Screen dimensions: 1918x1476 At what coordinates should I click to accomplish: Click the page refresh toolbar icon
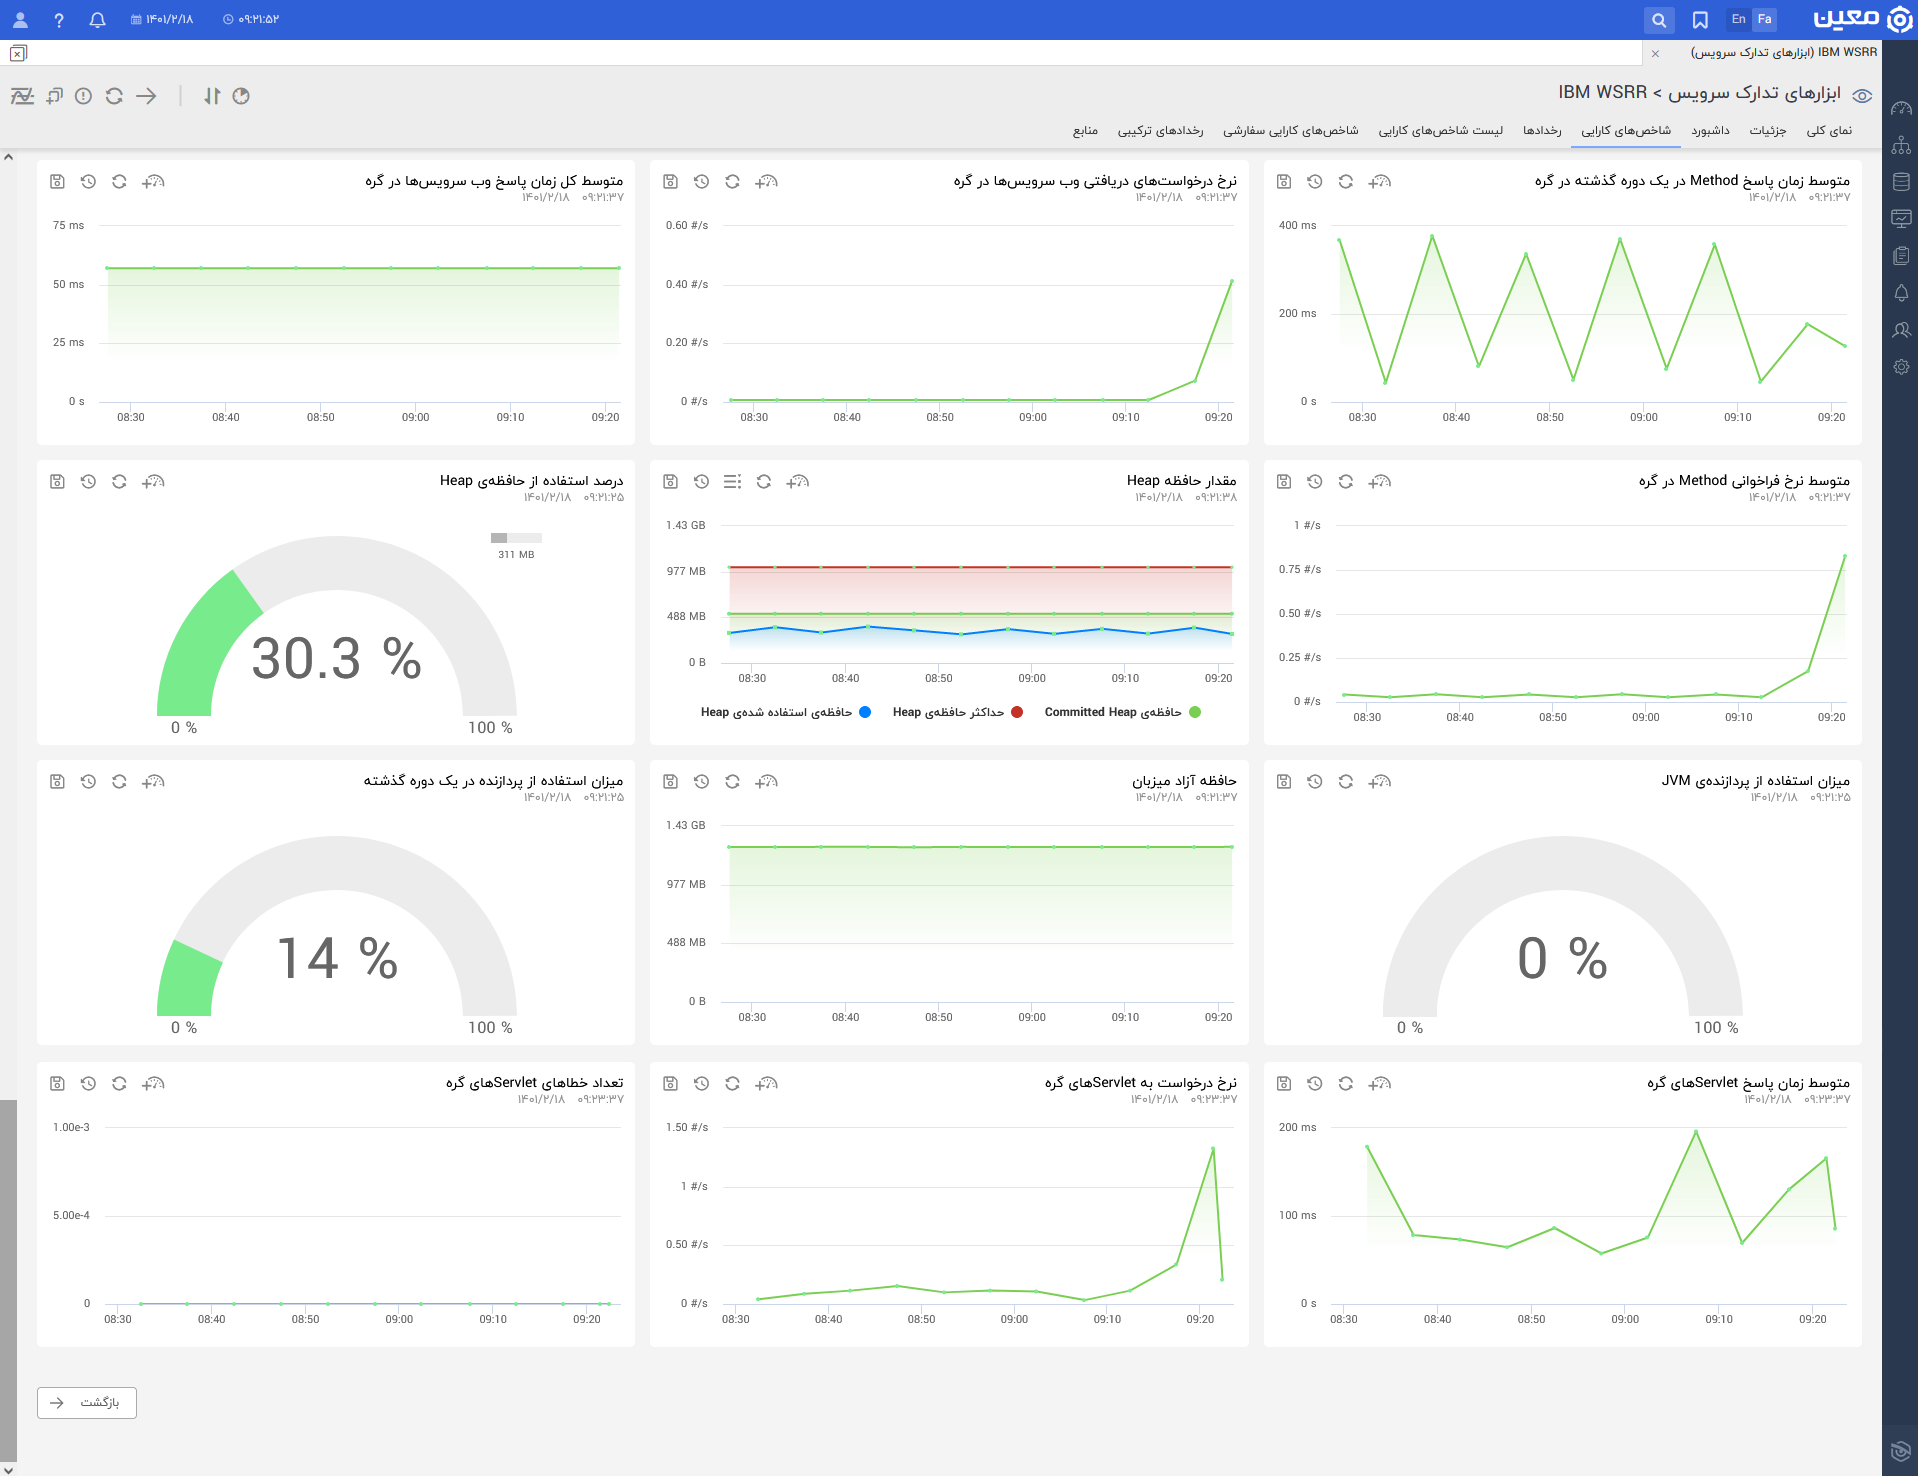pos(114,96)
